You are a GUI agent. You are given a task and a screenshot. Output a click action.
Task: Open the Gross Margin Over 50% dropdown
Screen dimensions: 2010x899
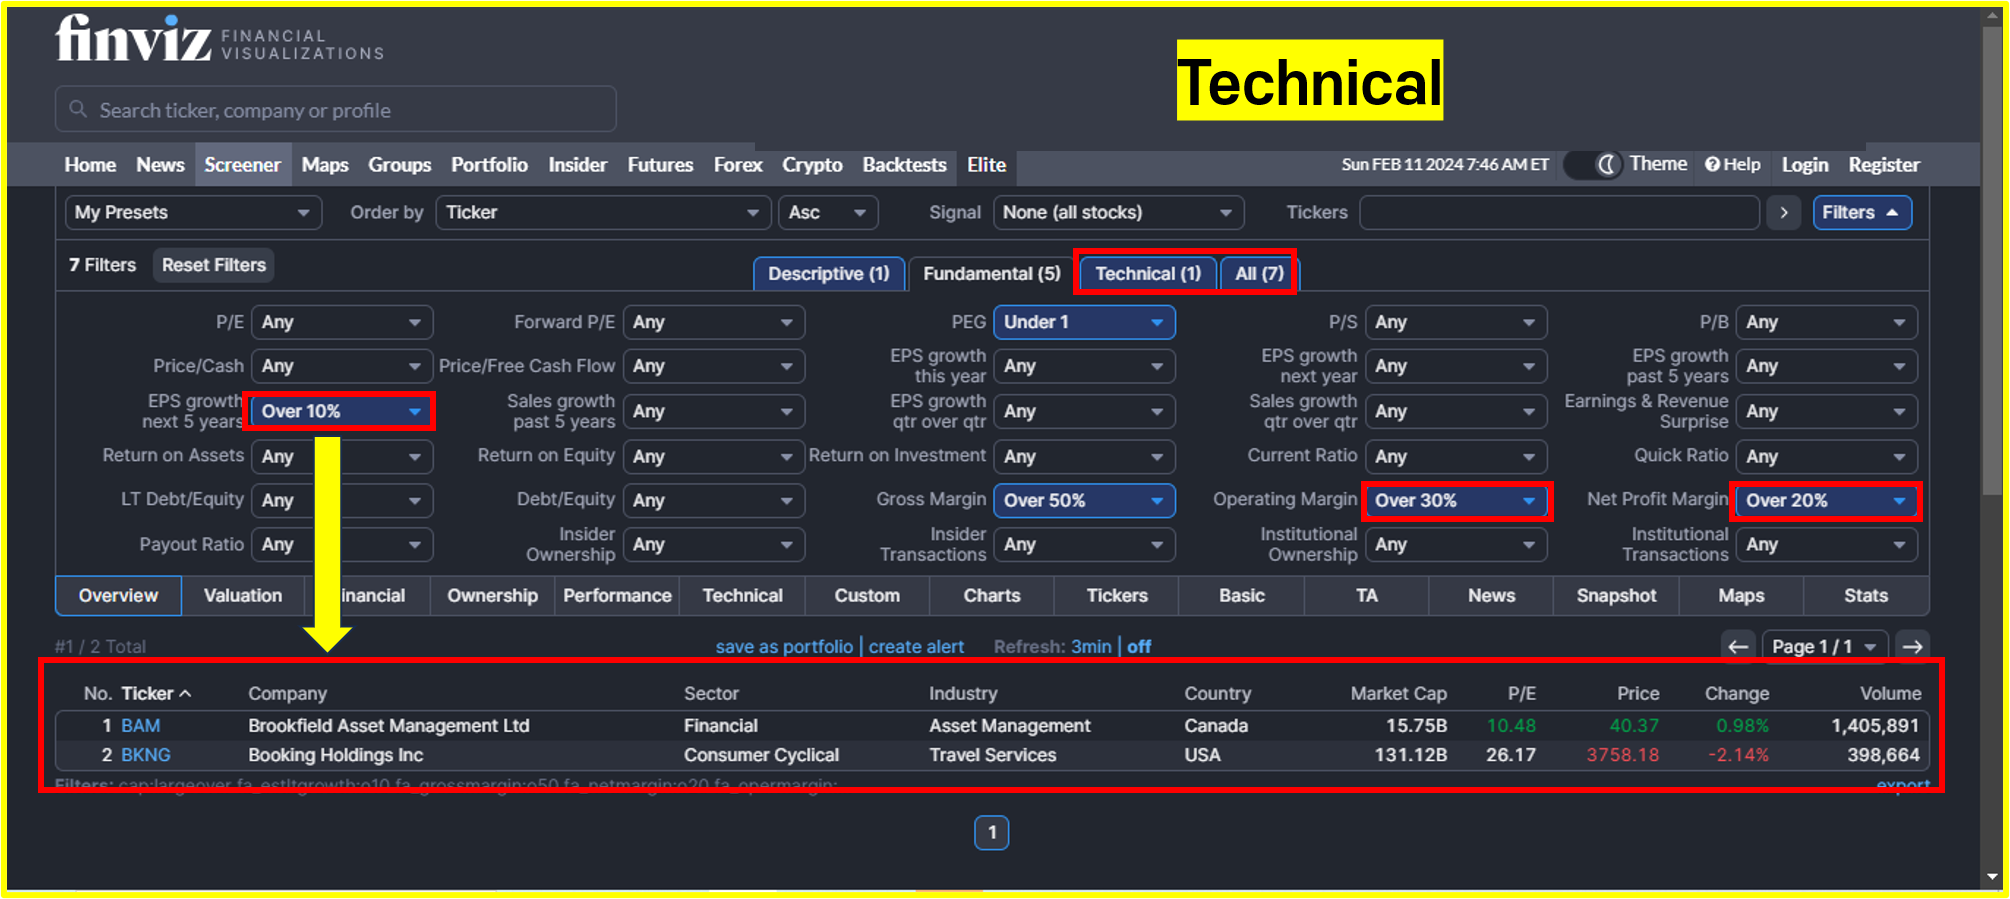point(1084,500)
